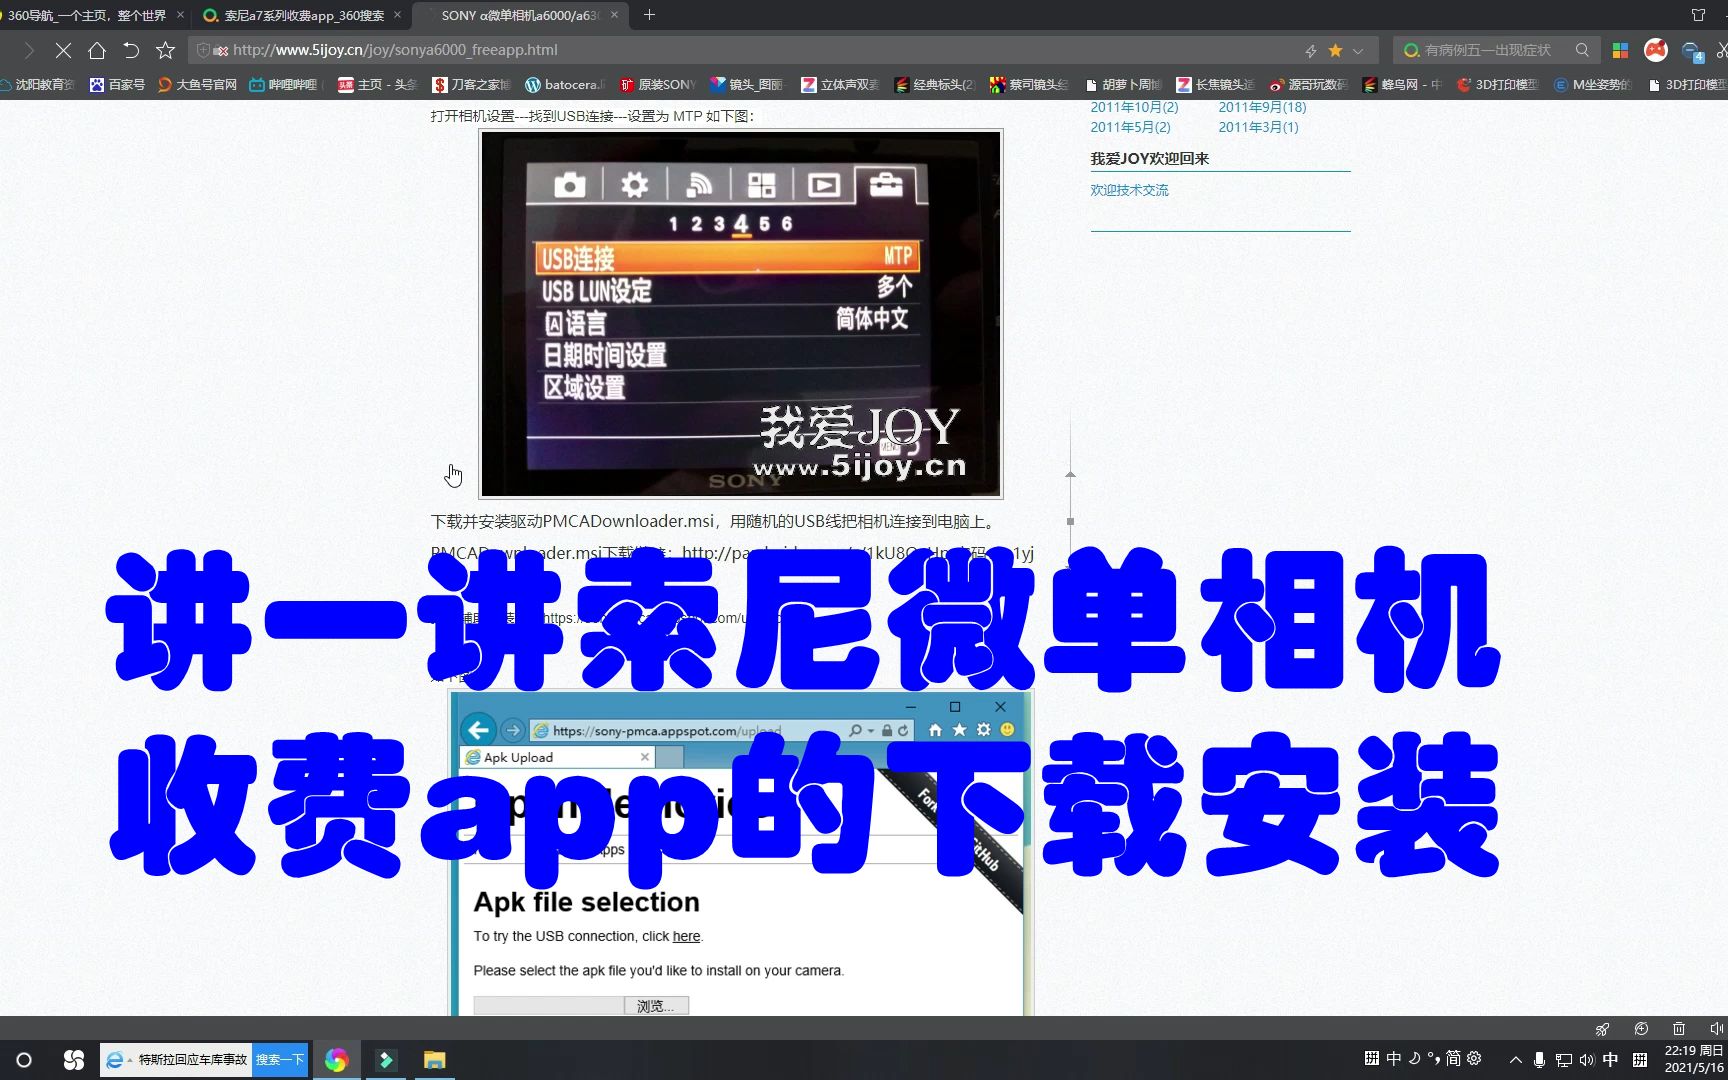Click the 'here' USB connection link

(x=686, y=936)
